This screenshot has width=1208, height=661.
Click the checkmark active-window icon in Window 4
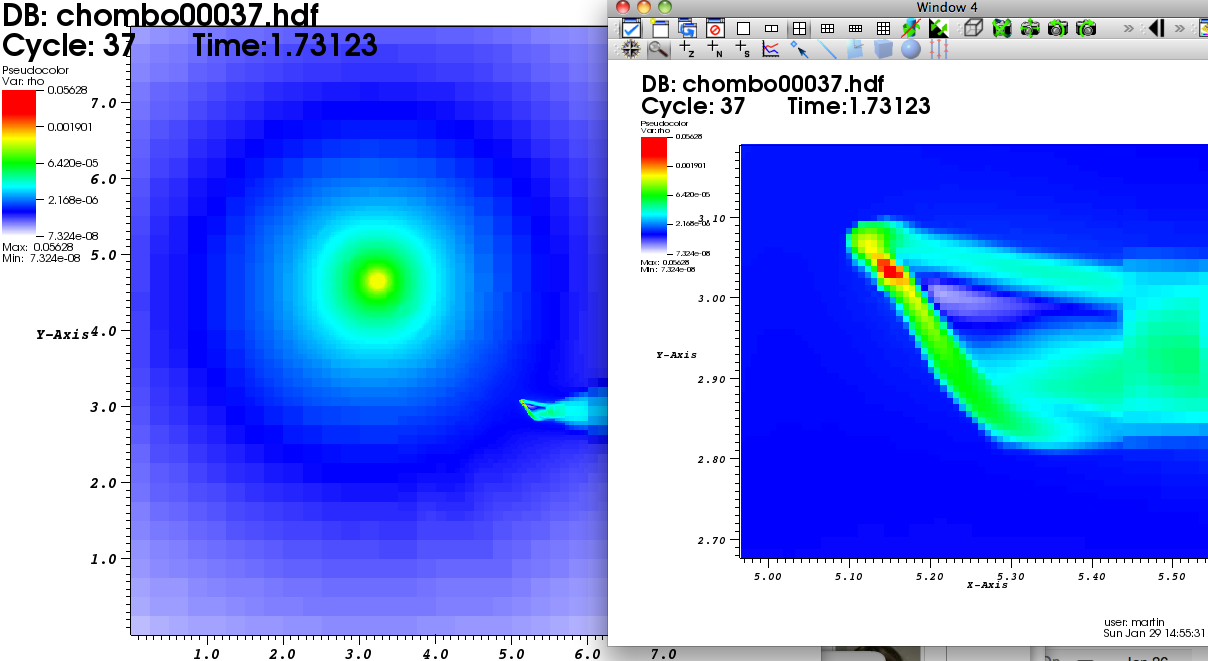631,27
